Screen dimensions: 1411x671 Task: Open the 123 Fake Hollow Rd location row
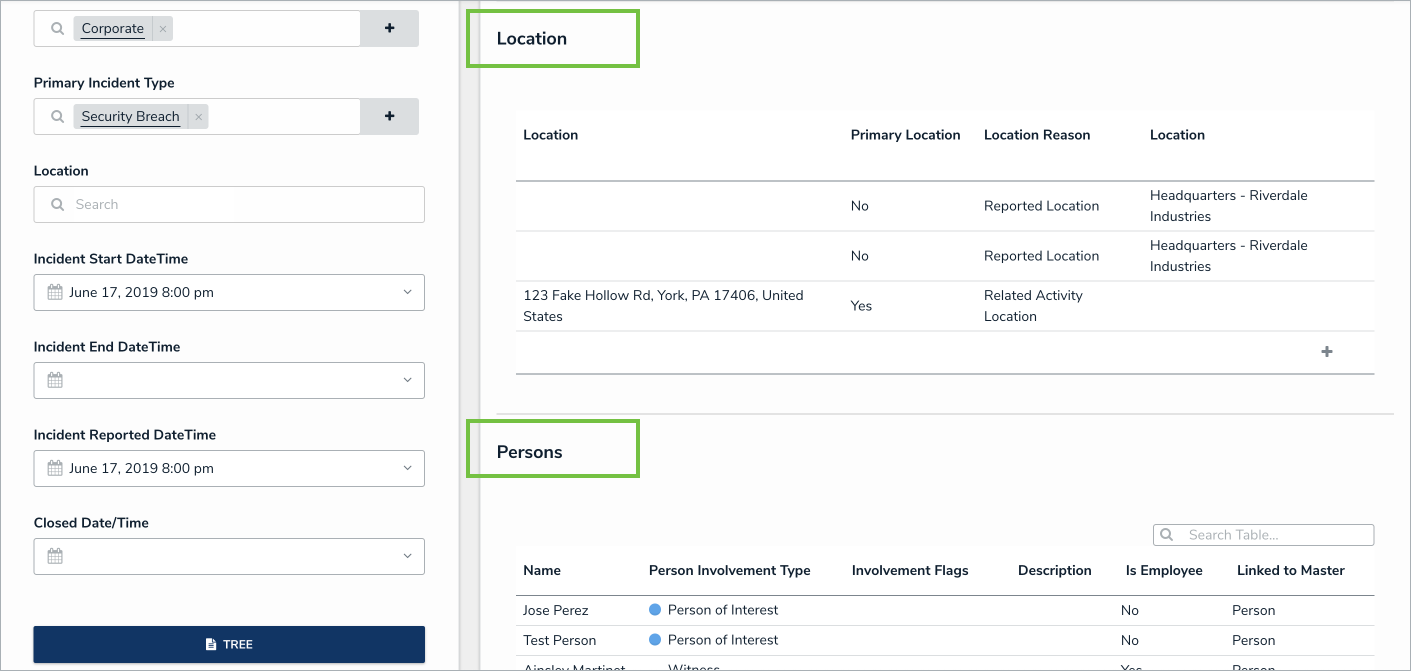click(x=662, y=306)
